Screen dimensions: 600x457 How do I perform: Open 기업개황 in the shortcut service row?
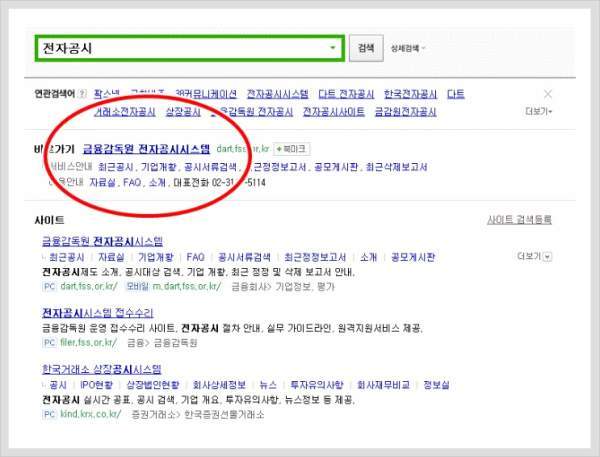pos(159,167)
